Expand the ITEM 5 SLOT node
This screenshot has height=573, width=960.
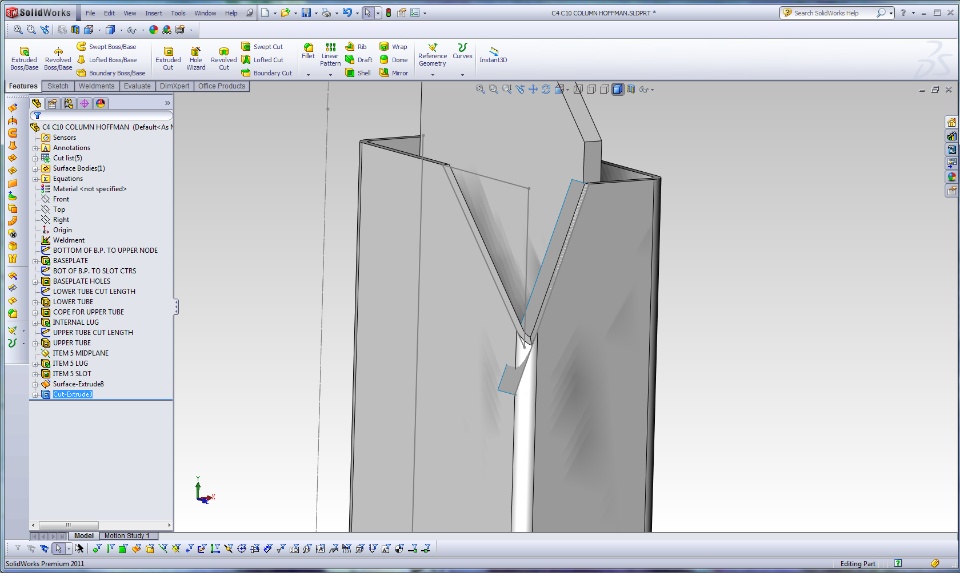[36, 374]
